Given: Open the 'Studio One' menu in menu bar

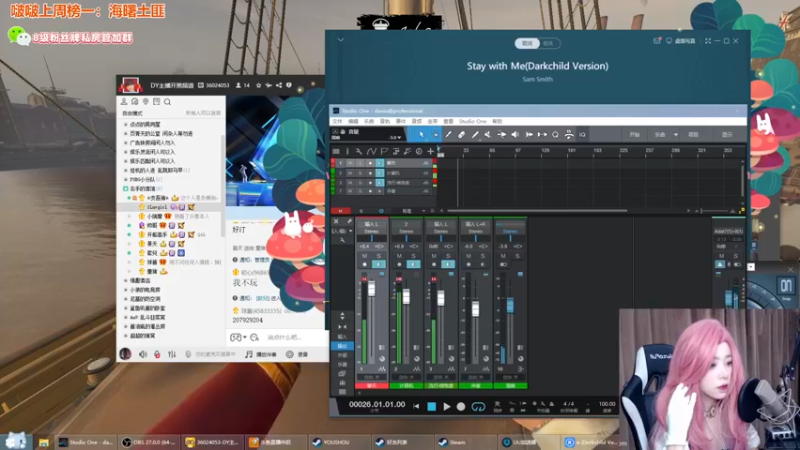Looking at the screenshot, I should (x=472, y=121).
